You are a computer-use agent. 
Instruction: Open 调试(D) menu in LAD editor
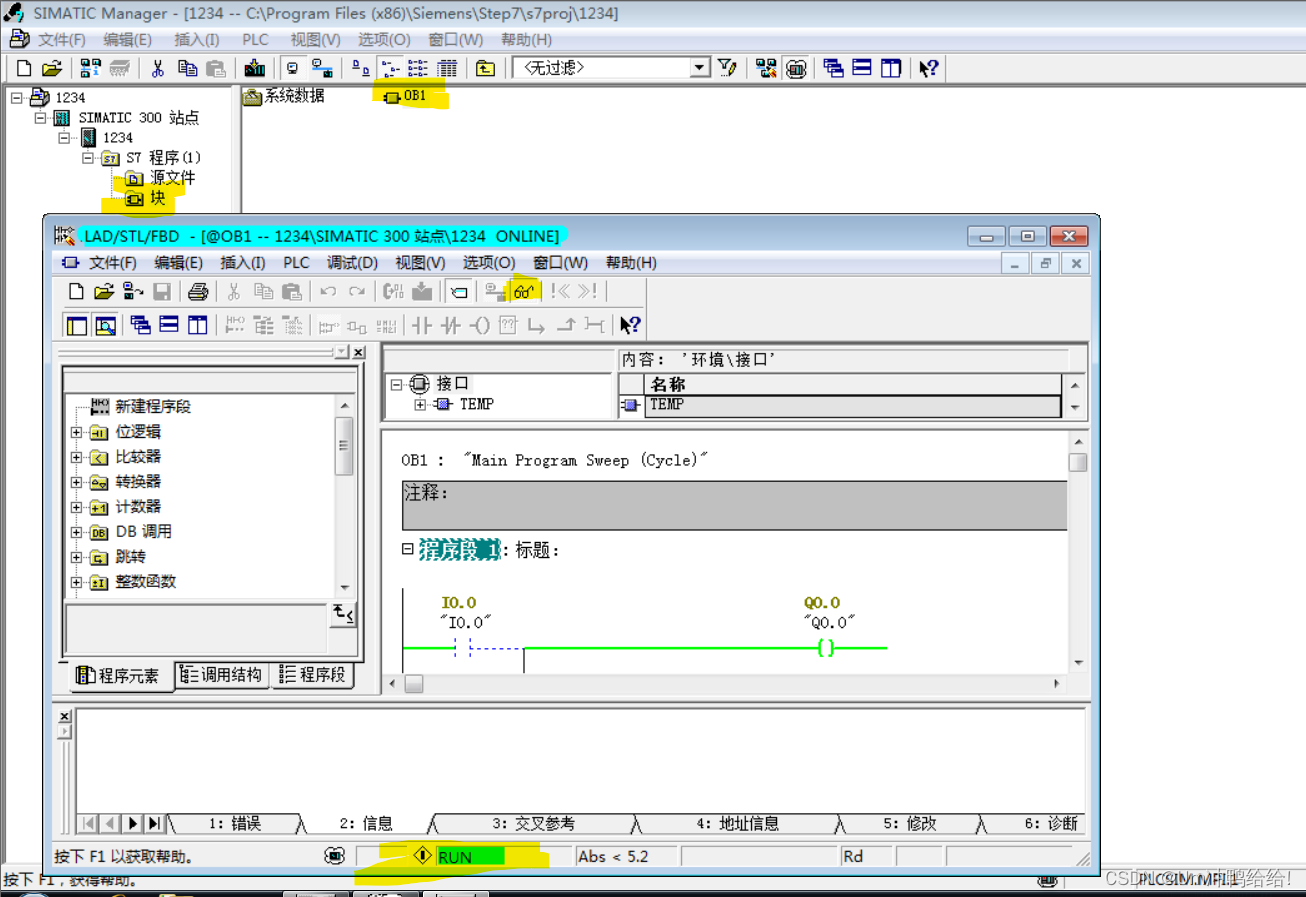pyautogui.click(x=352, y=263)
